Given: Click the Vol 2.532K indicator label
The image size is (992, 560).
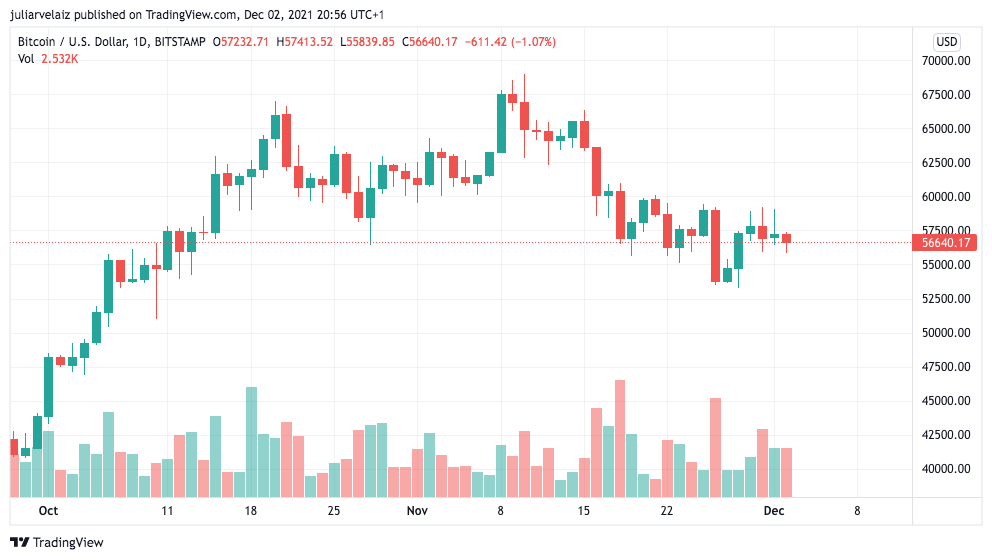Looking at the screenshot, I should pyautogui.click(x=48, y=59).
